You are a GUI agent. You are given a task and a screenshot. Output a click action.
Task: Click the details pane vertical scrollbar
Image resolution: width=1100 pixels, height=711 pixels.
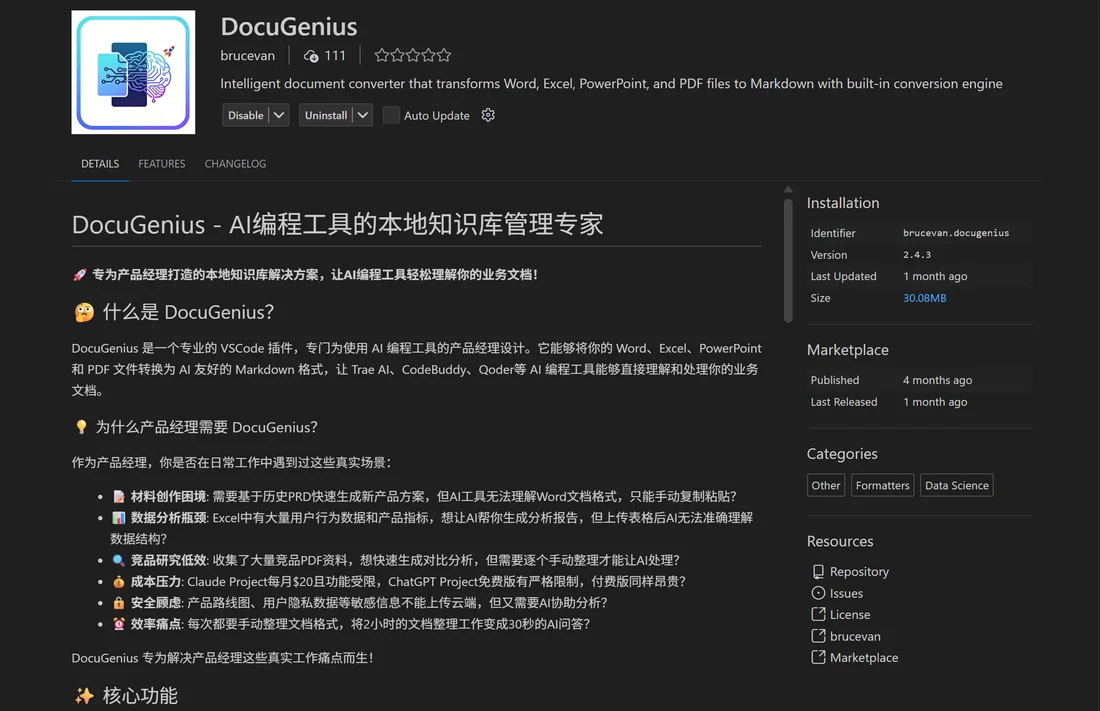[x=788, y=260]
